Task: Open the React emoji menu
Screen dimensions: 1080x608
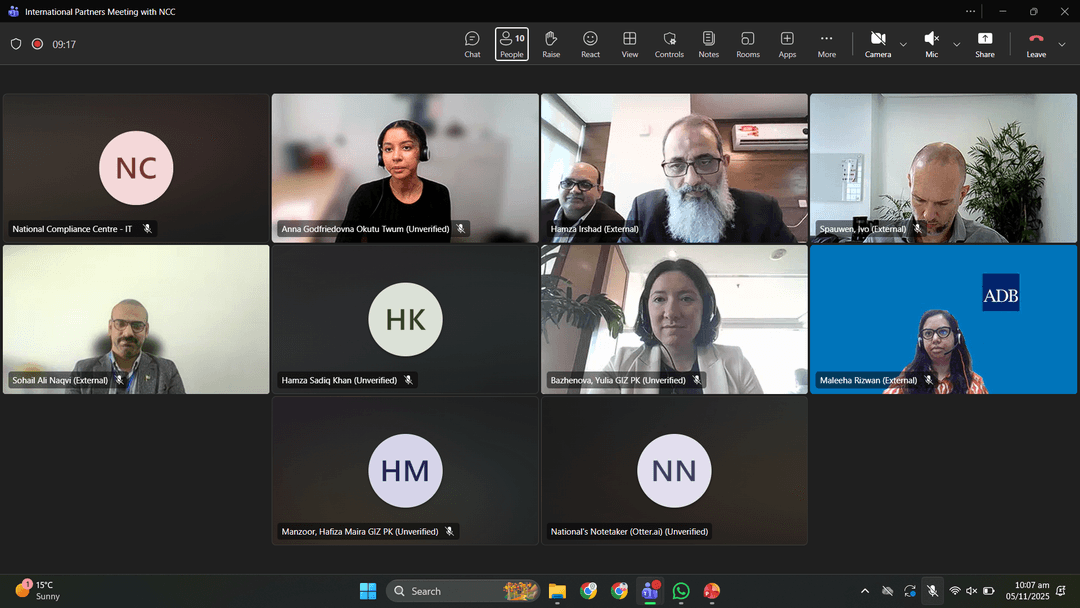Action: point(590,44)
